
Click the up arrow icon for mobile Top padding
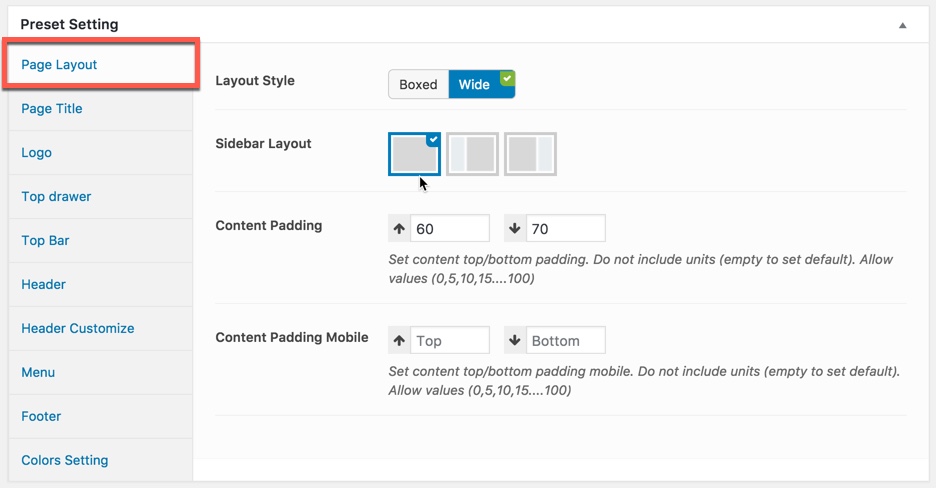tap(399, 340)
